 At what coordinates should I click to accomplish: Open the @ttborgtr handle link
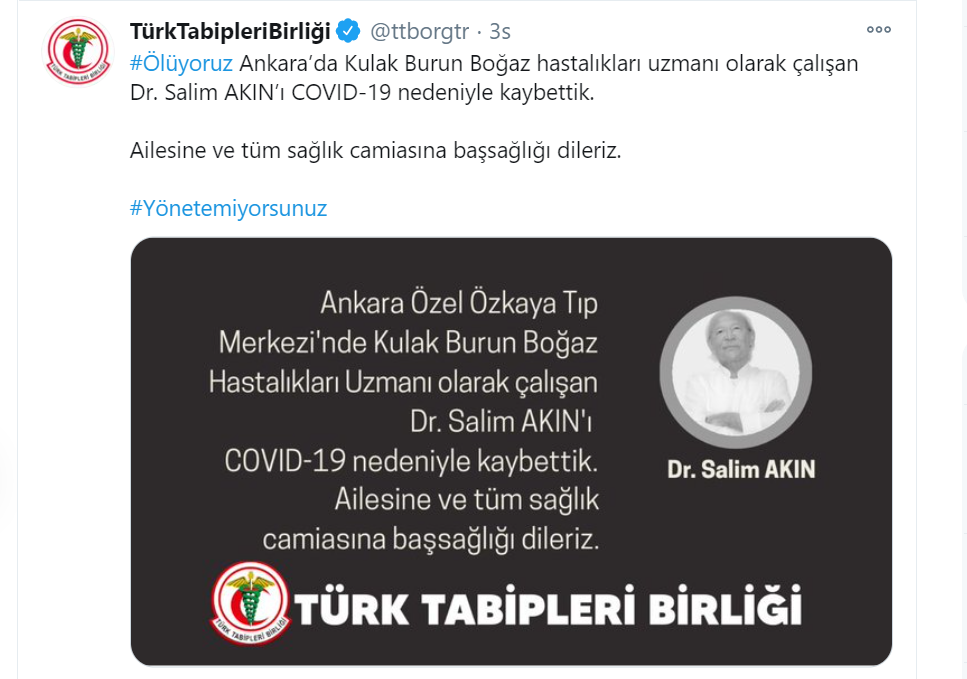(x=419, y=31)
